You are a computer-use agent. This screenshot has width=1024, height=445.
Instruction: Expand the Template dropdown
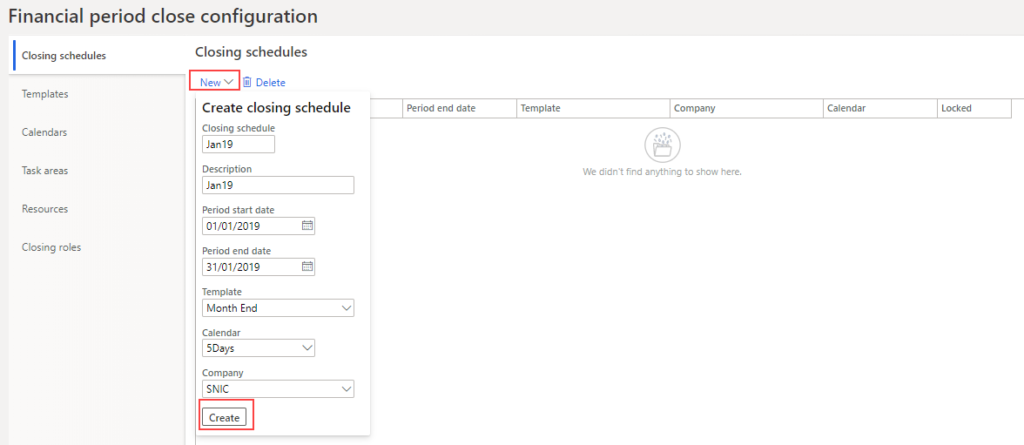[x=346, y=308]
